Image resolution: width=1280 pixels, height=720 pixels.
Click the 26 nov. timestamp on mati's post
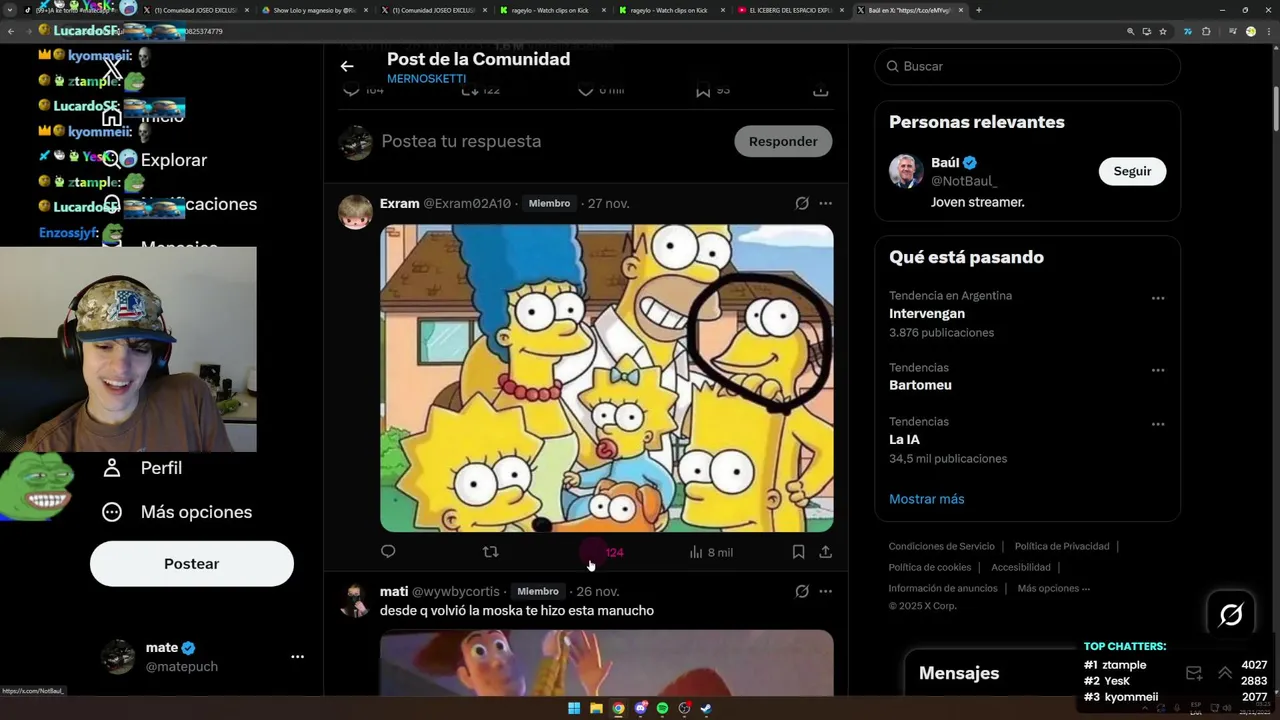(598, 591)
